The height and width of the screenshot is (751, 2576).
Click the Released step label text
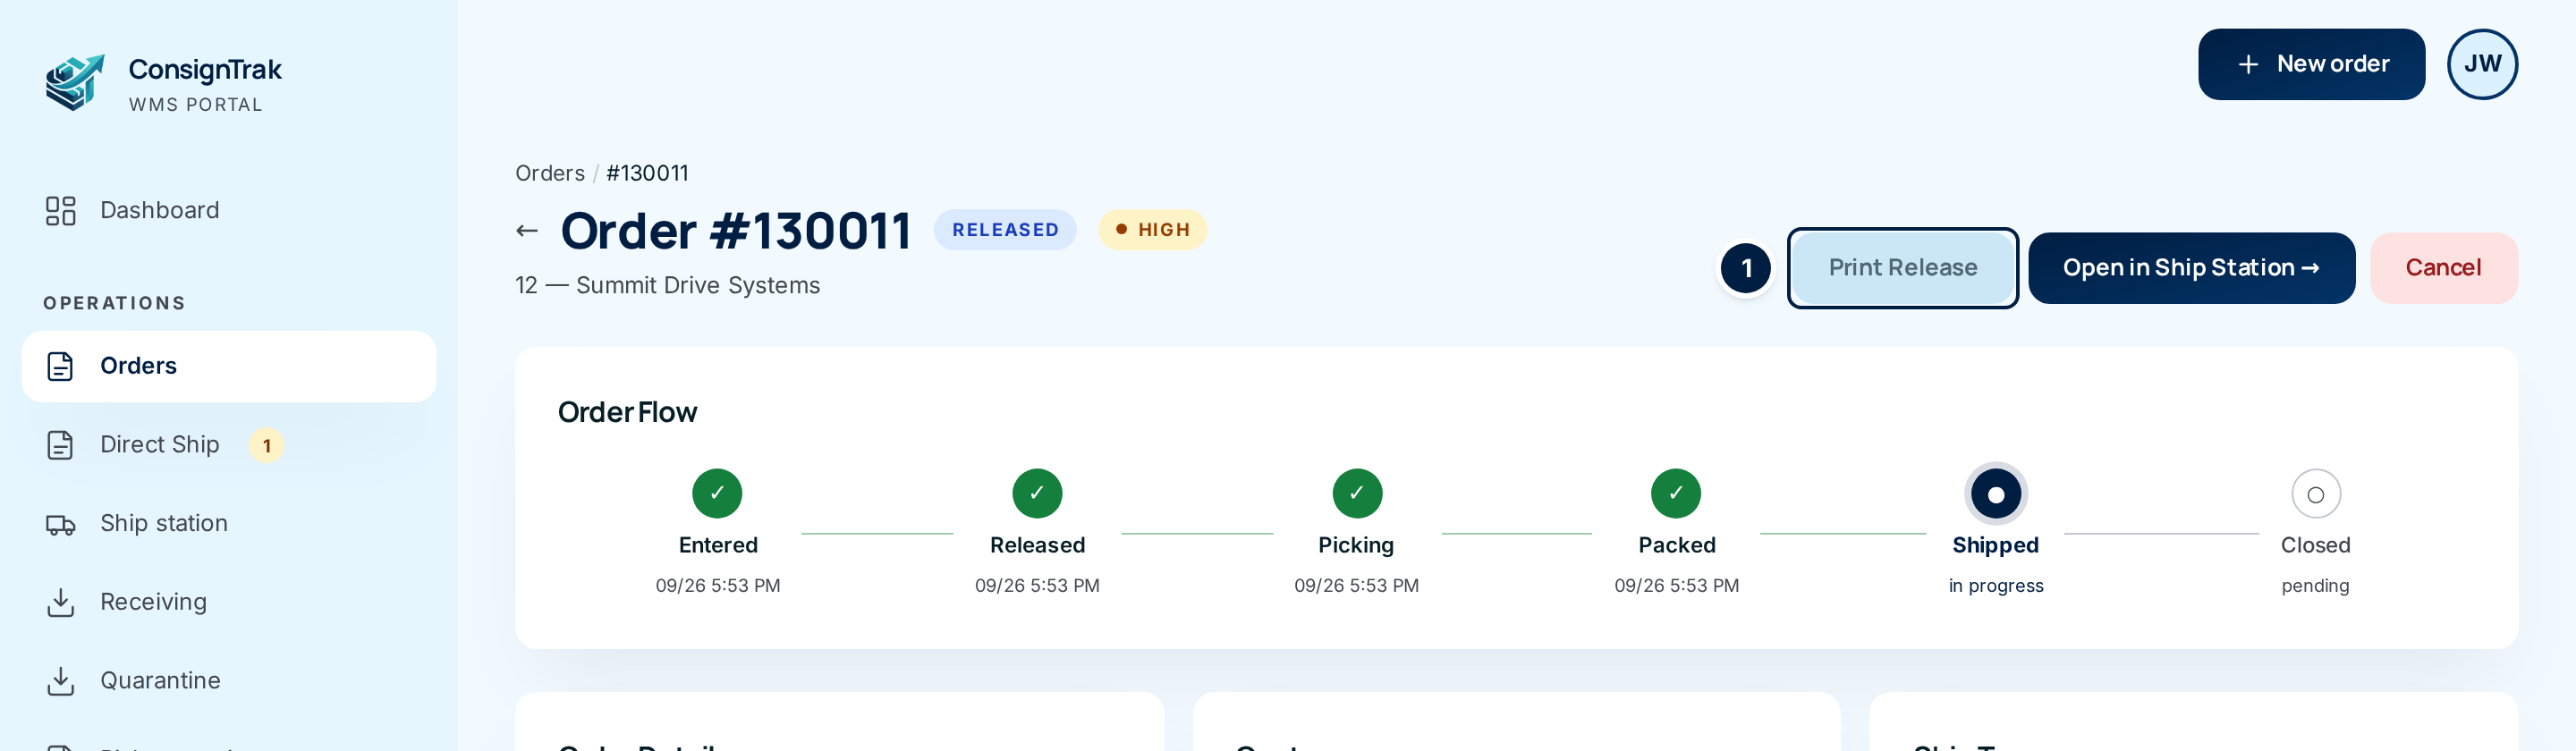(1037, 545)
